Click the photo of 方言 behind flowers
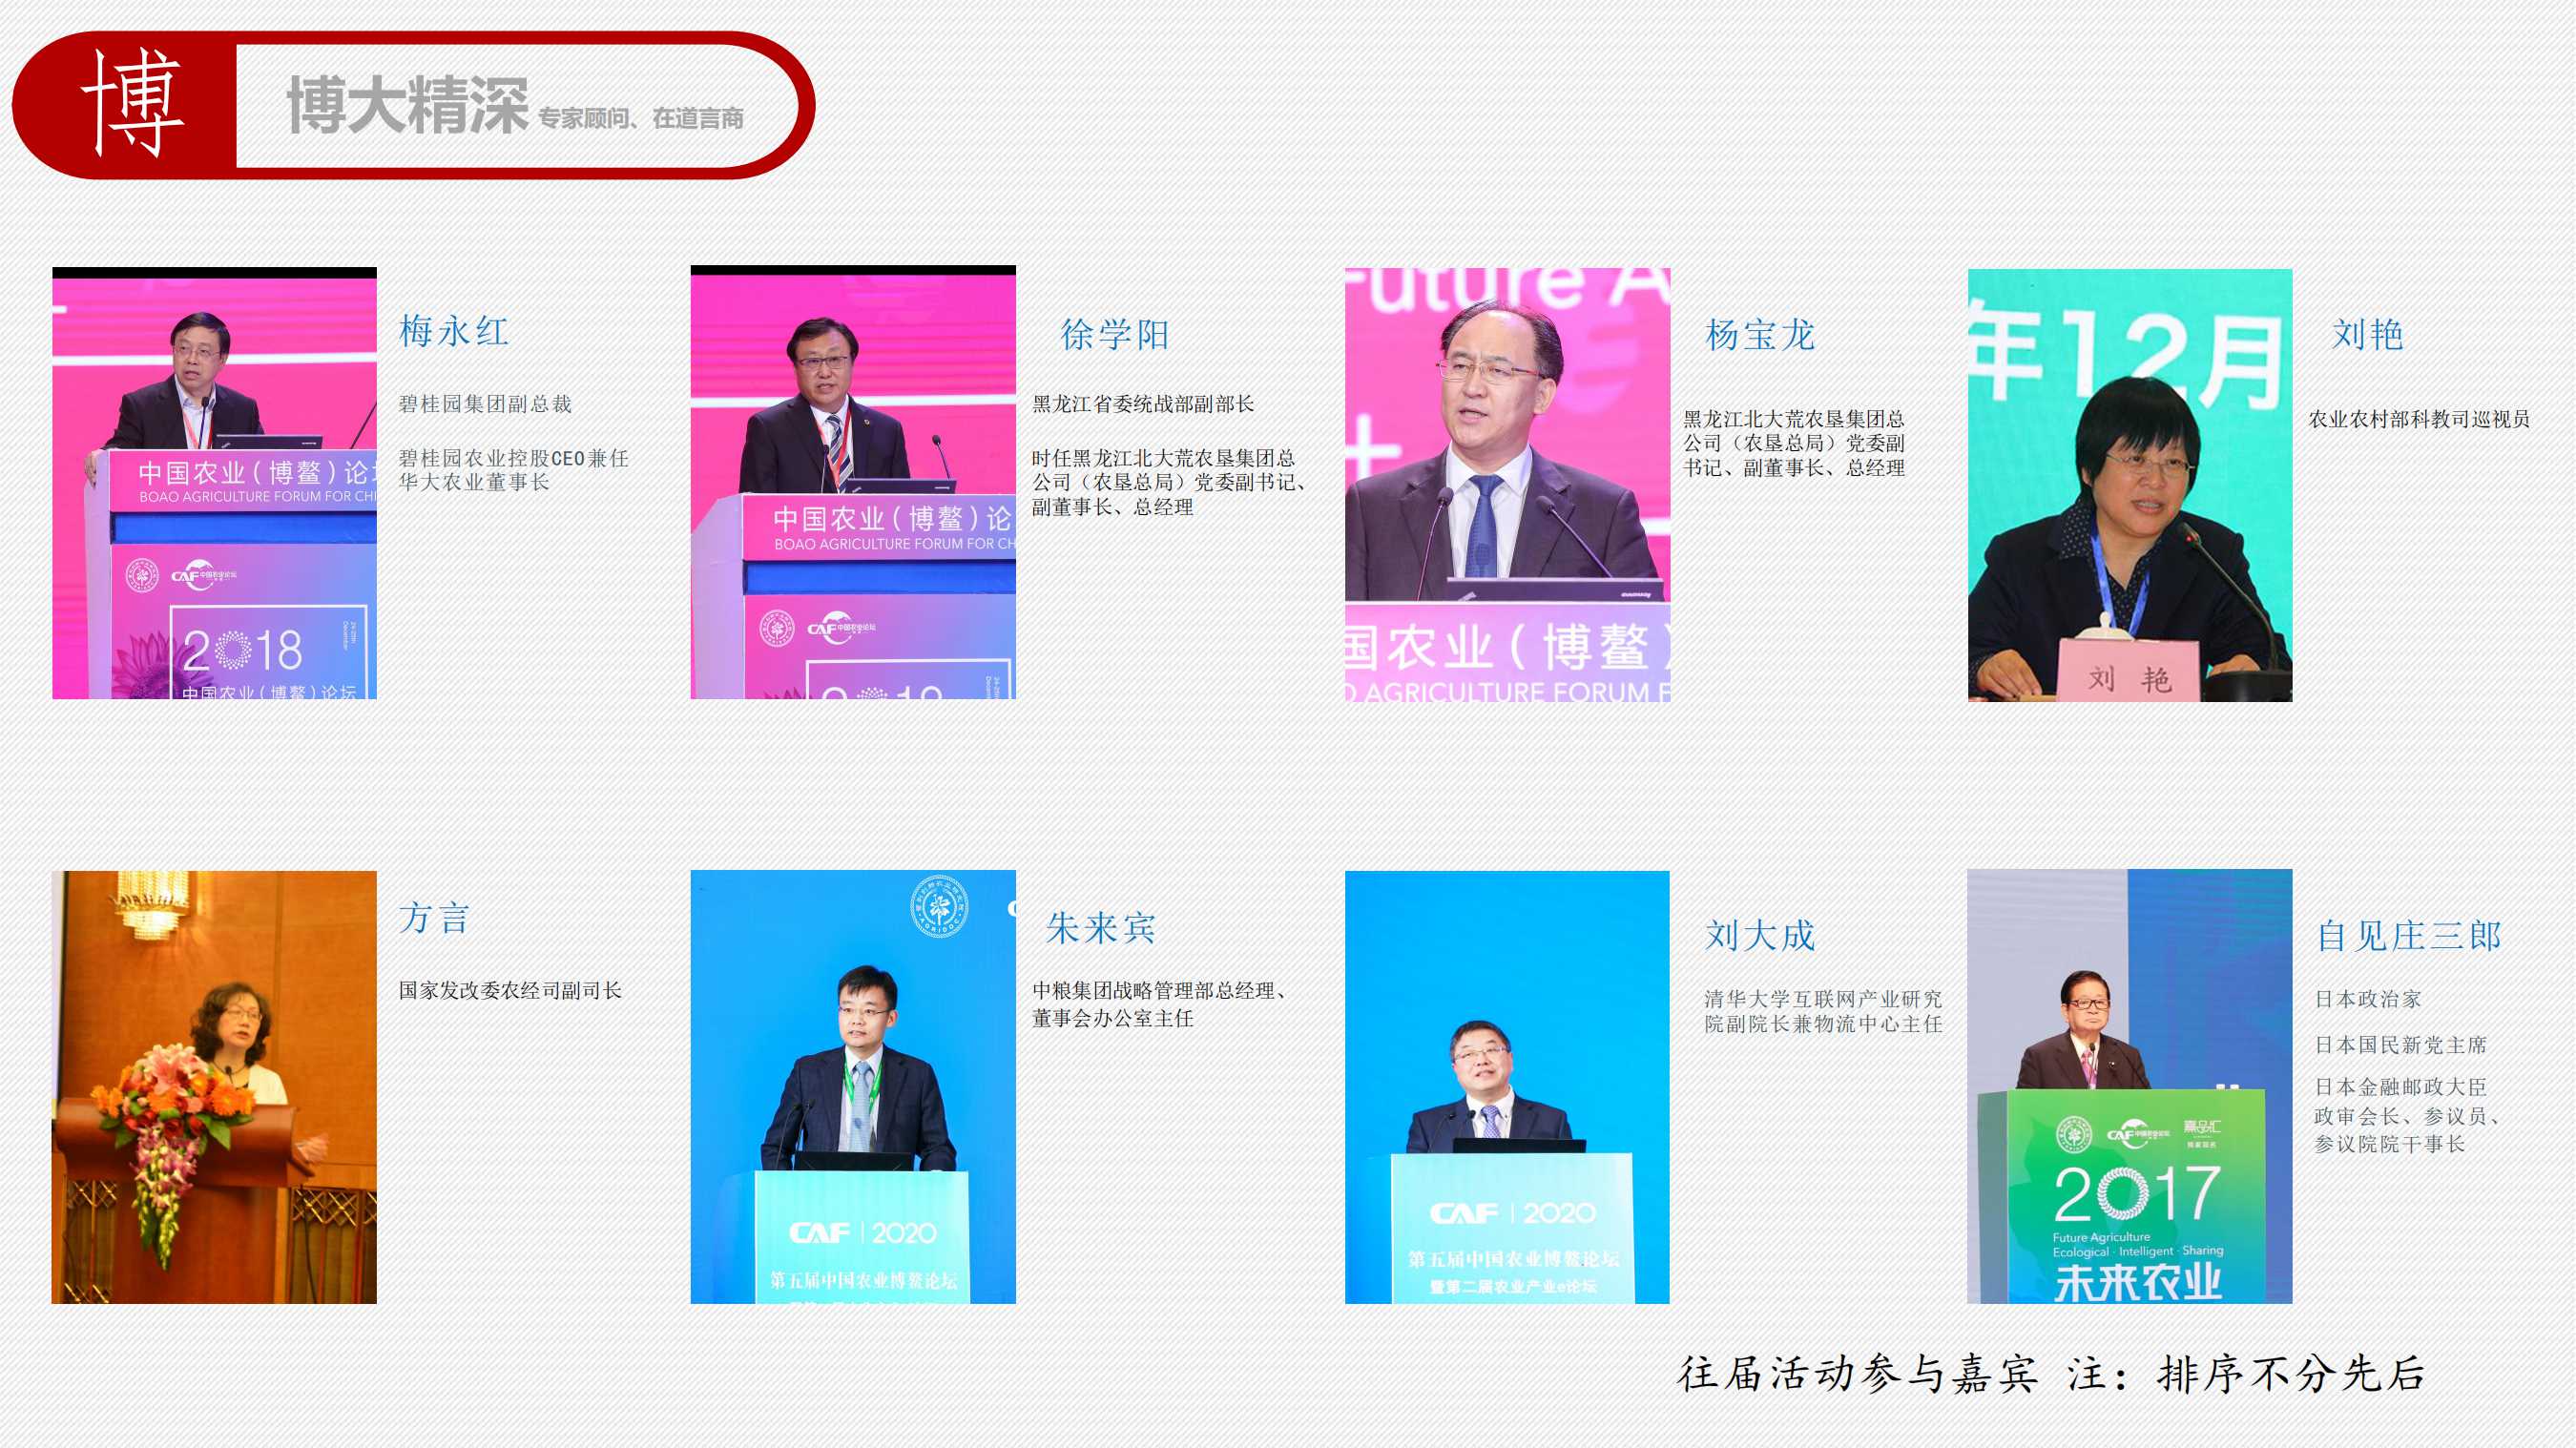 pos(214,1087)
